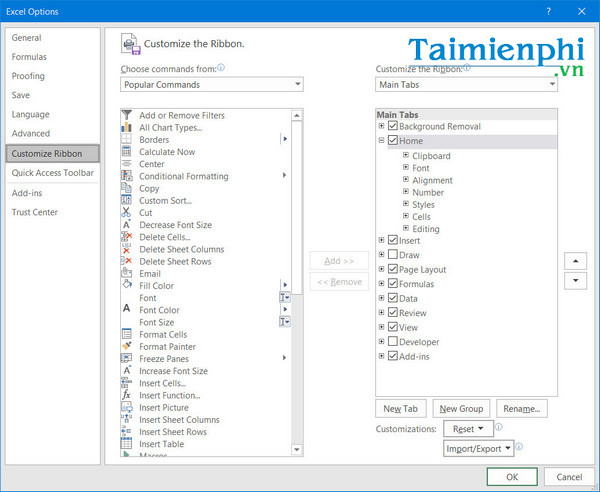The width and height of the screenshot is (600, 492).
Task: Toggle the Formulas tab checkbox
Action: 393,283
